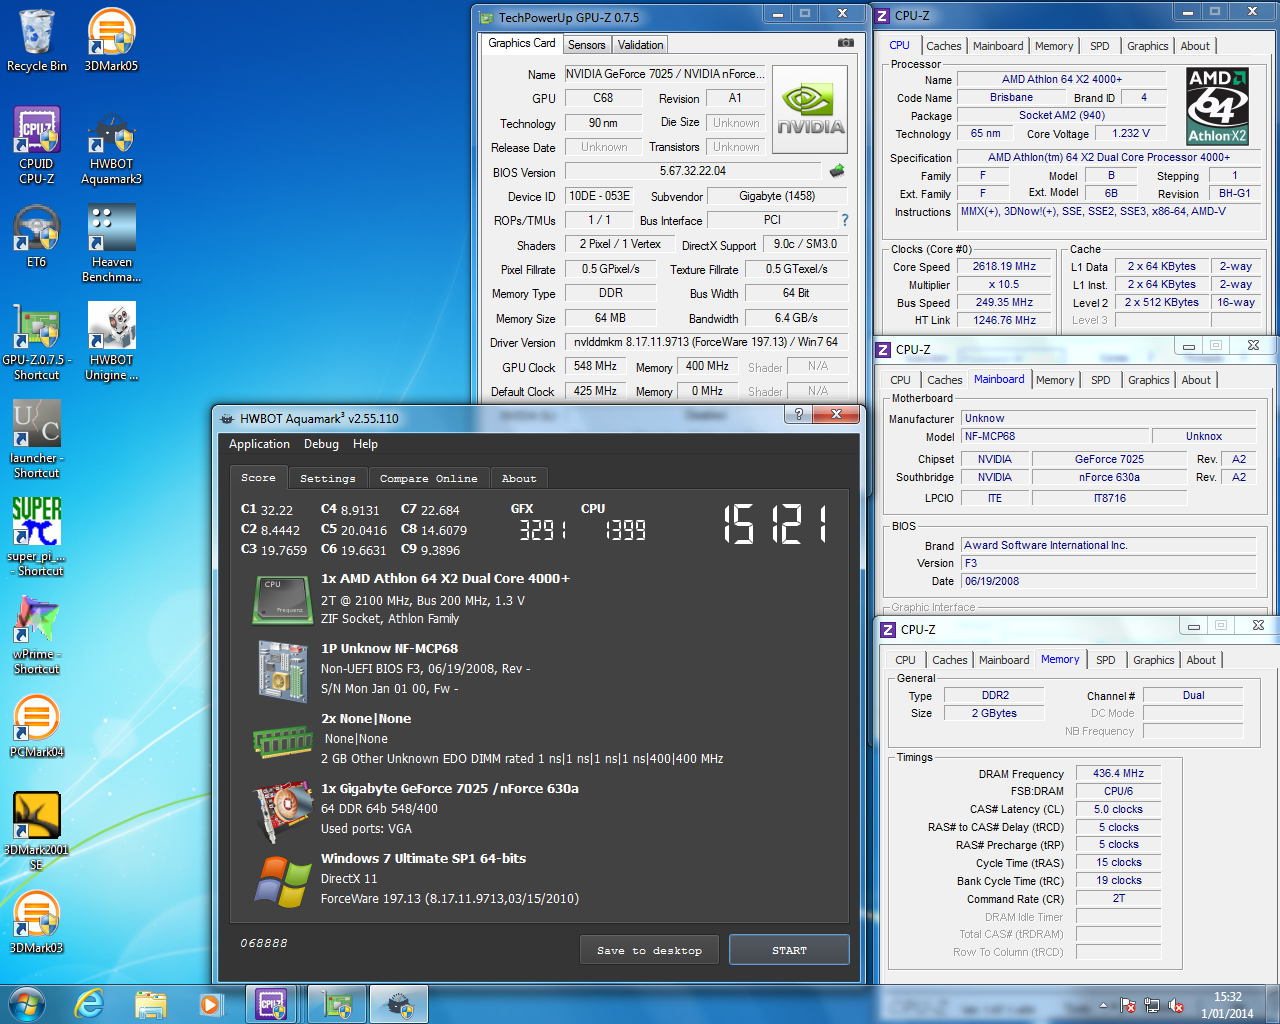The width and height of the screenshot is (1280, 1024).
Task: Open the PCMark04 desktop shortcut
Action: (37, 727)
